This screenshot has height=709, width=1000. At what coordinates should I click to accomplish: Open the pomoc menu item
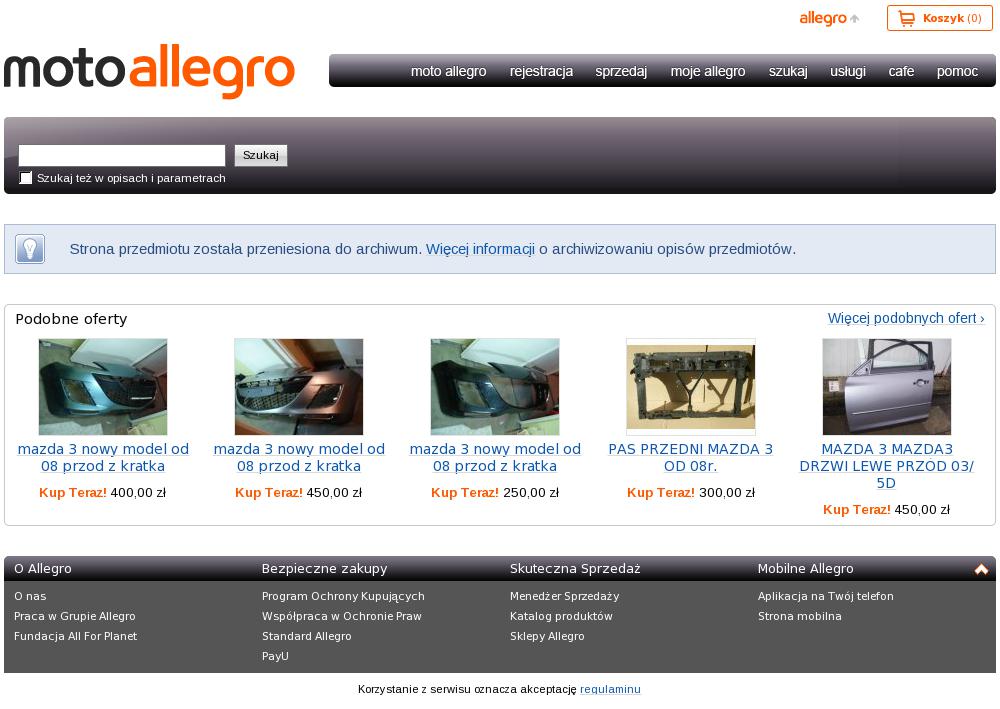pos(957,71)
